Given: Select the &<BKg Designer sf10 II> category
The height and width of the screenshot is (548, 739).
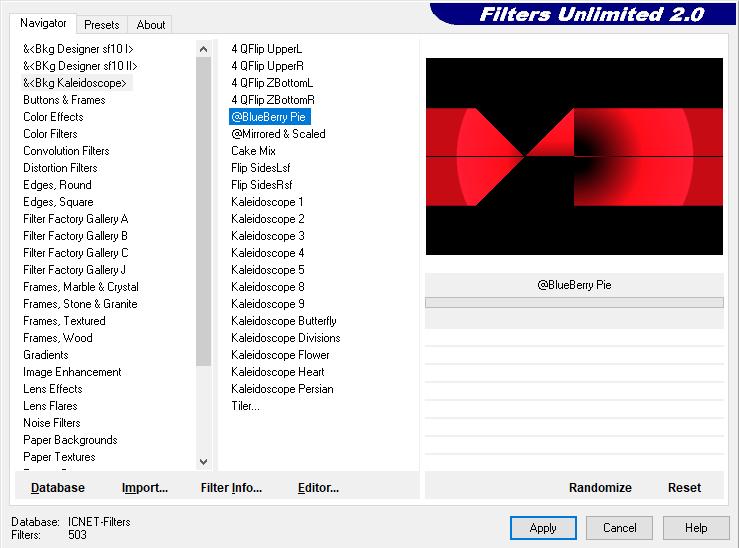Looking at the screenshot, I should 80,66.
